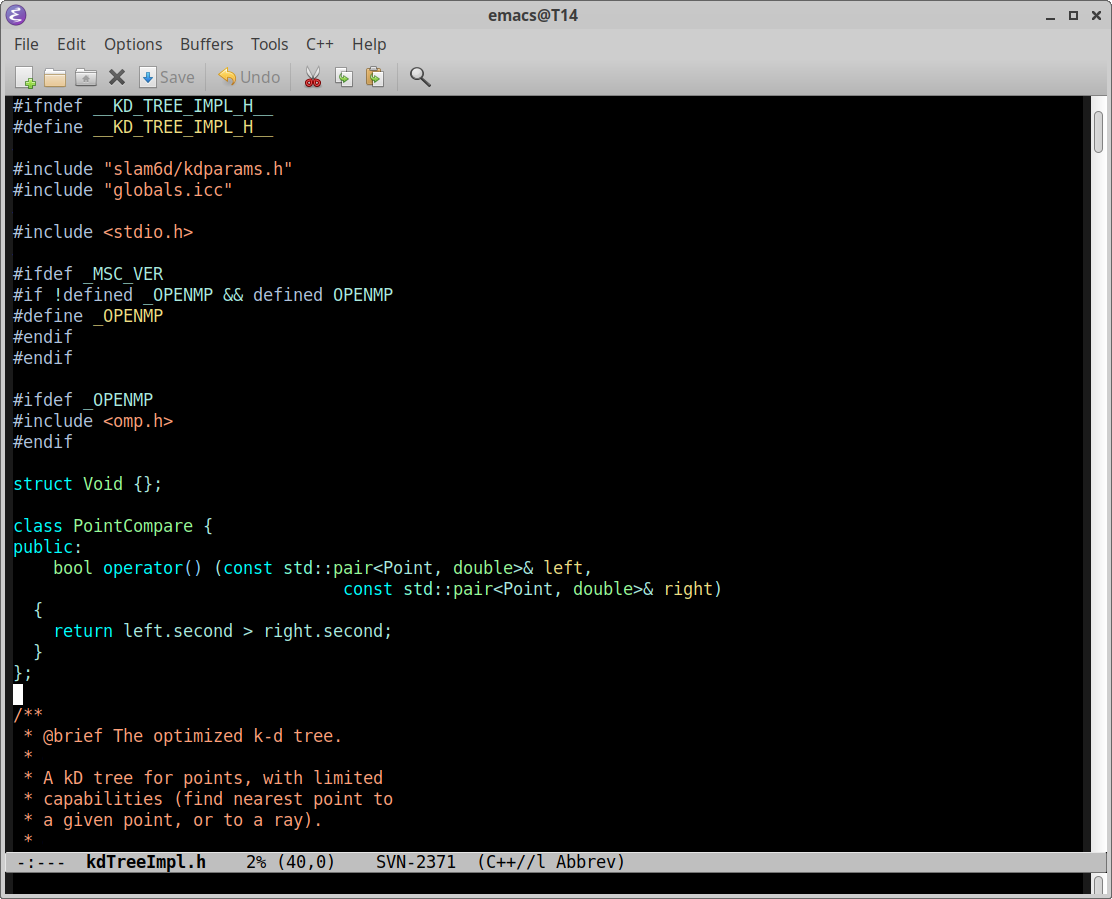Cut selection with the scissors icon
Screen dimensions: 1112x899
point(313,77)
